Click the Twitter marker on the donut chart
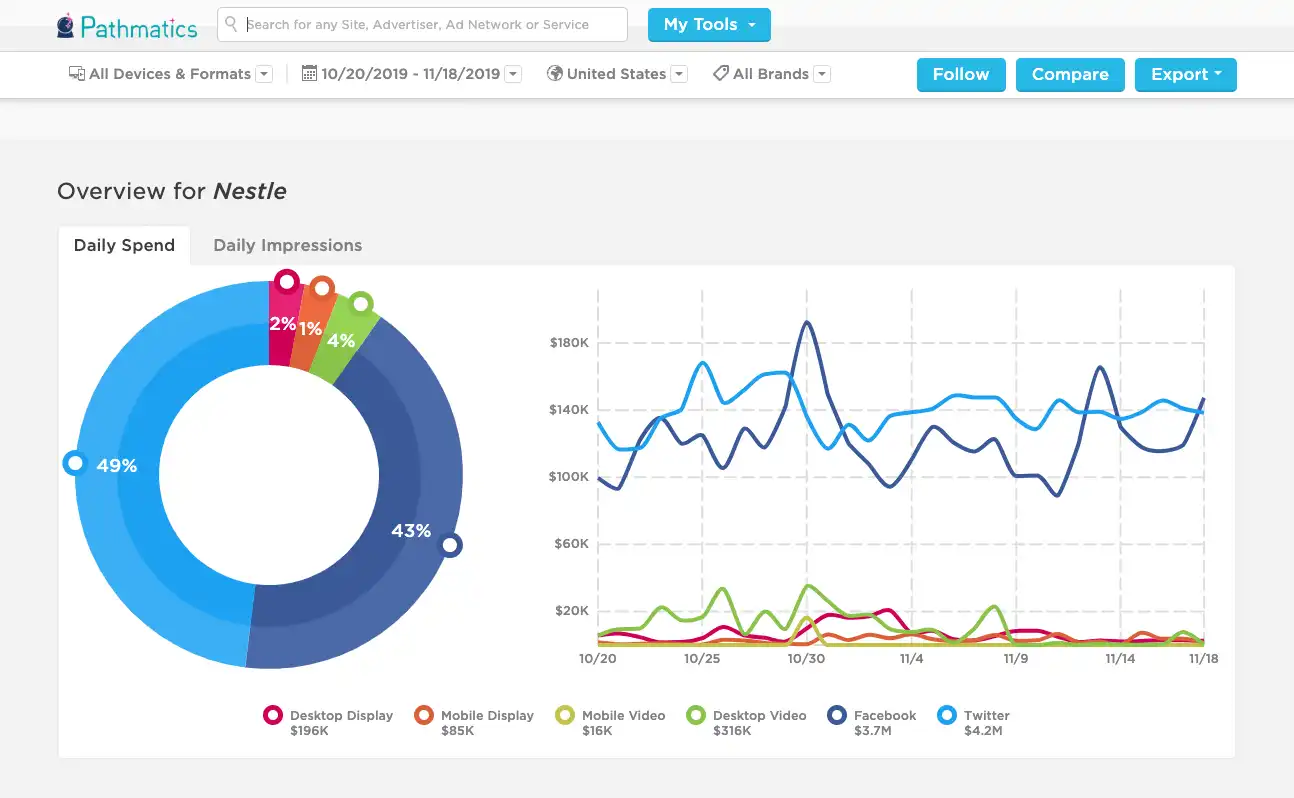 click(x=74, y=463)
